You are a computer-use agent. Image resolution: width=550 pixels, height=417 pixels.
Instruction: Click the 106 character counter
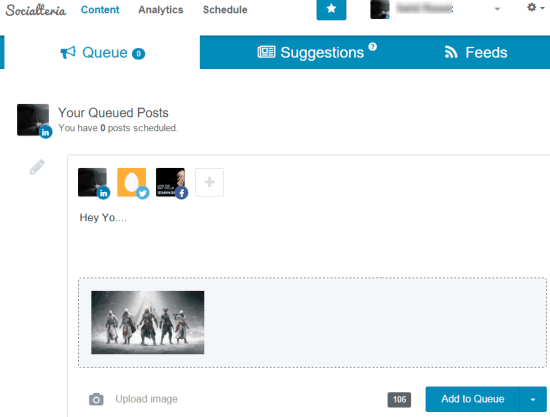(x=399, y=399)
